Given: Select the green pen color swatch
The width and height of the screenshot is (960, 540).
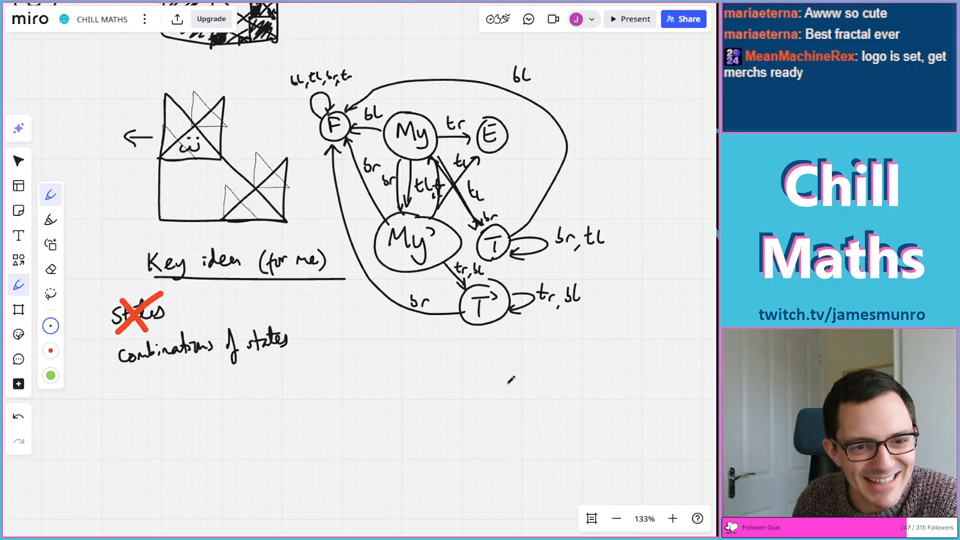Looking at the screenshot, I should 50,376.
